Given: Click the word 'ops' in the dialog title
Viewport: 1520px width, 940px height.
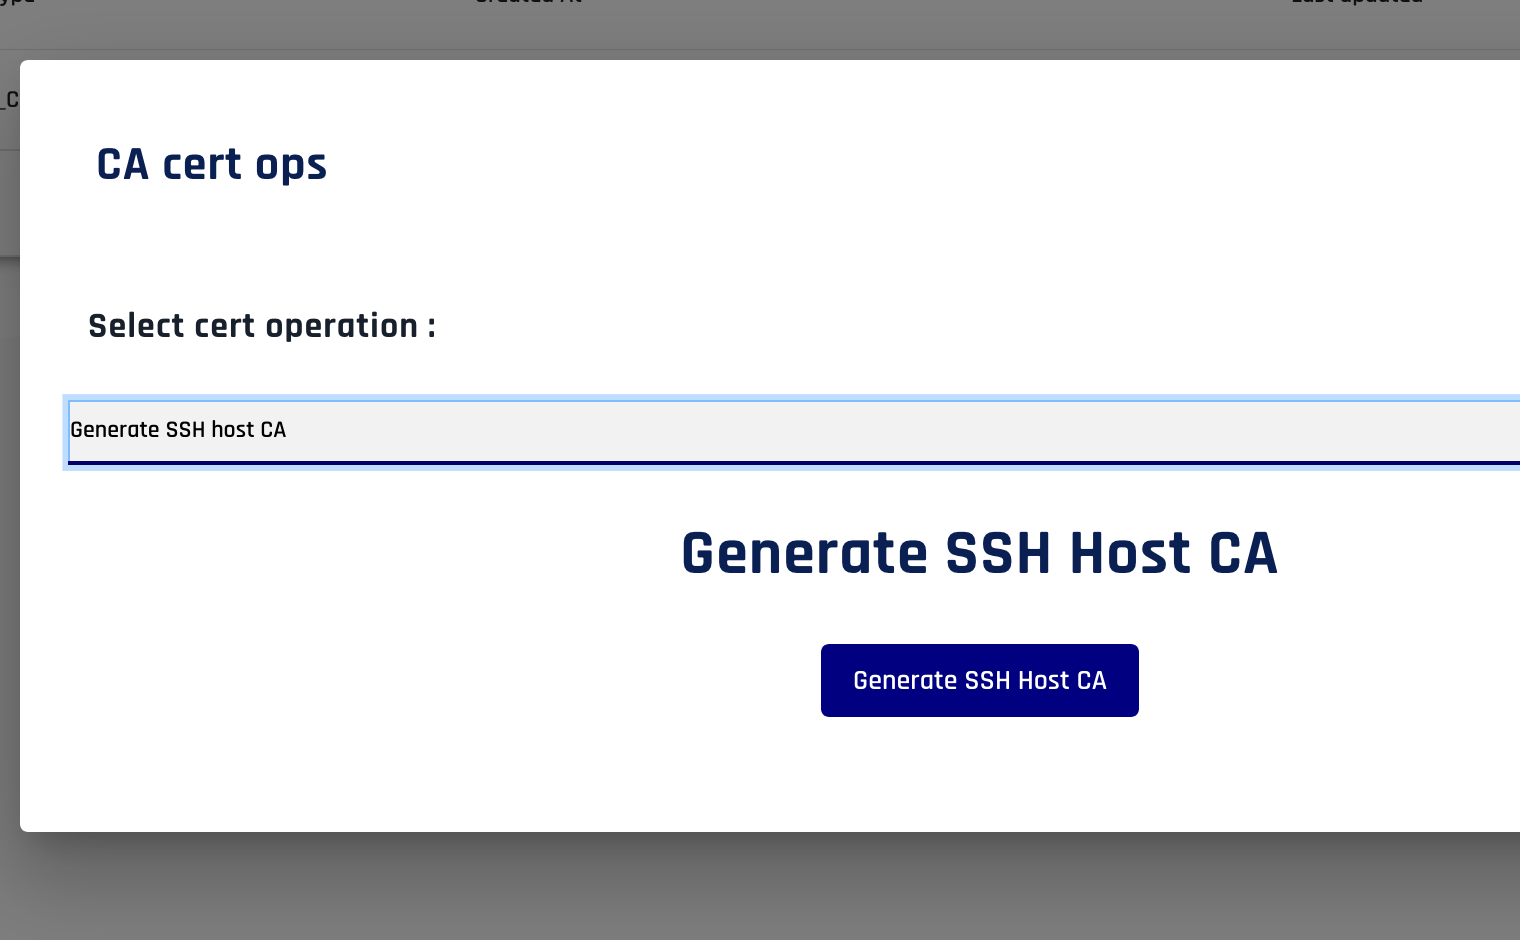Looking at the screenshot, I should click(291, 166).
